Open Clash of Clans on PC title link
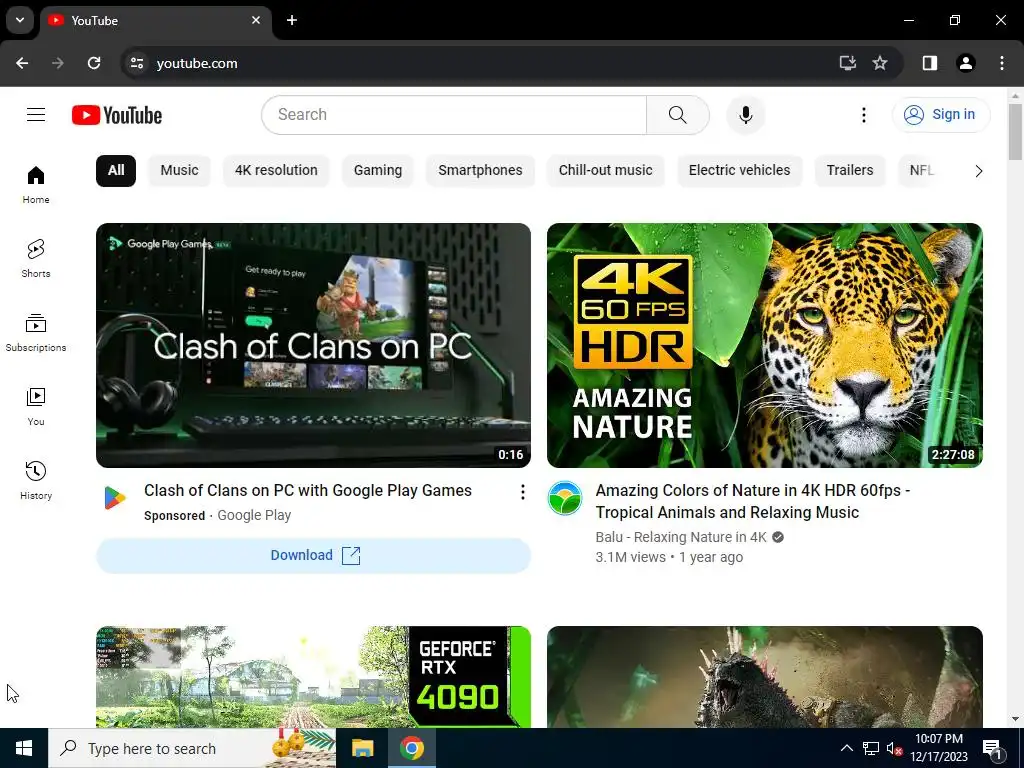 (308, 490)
